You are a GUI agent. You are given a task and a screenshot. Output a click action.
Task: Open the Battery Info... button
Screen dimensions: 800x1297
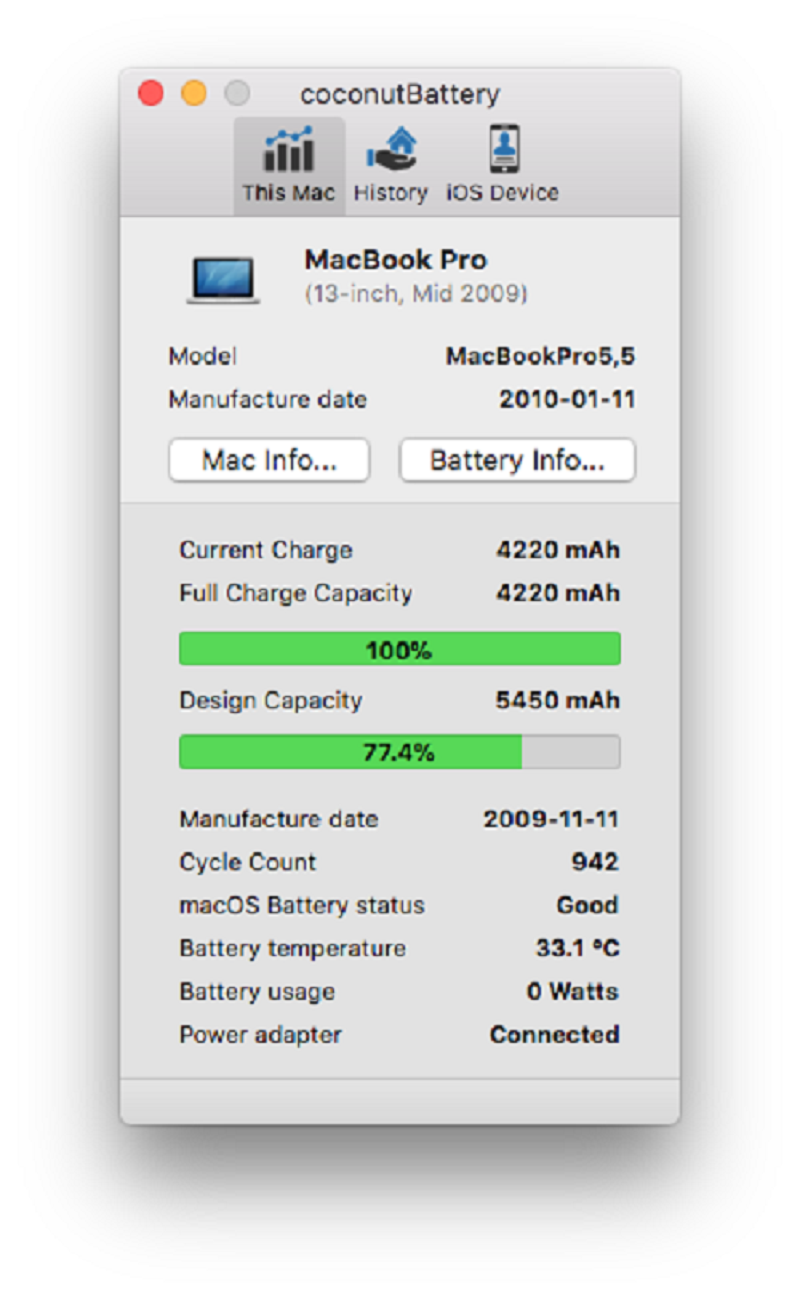click(517, 460)
